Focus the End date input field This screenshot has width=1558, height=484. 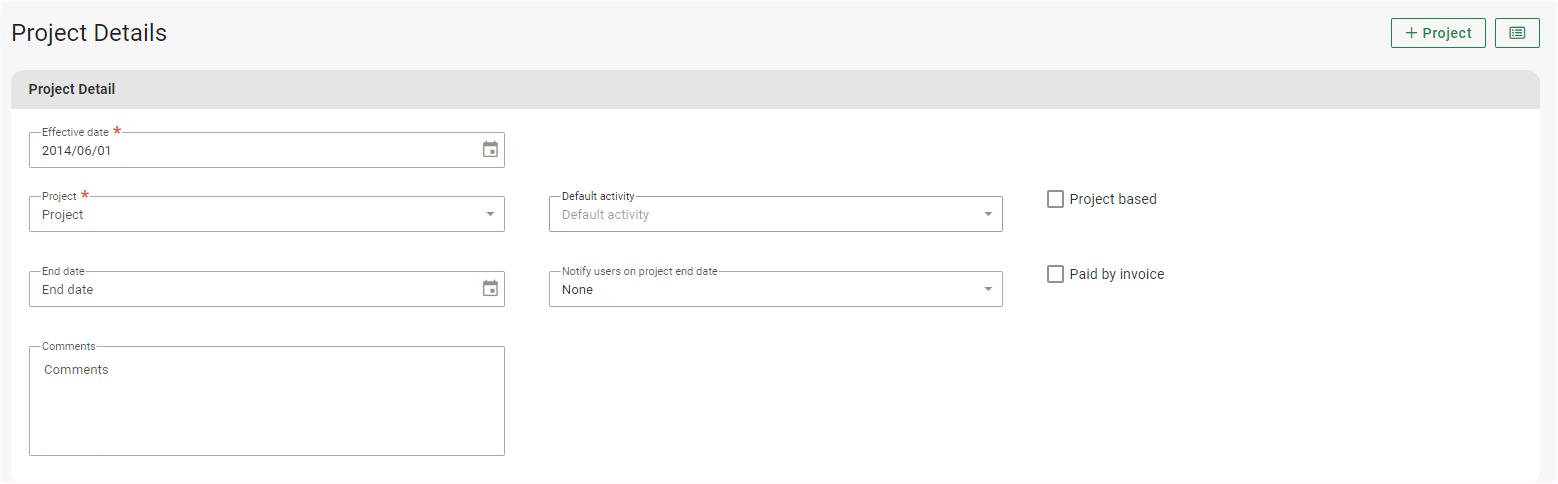coord(250,289)
